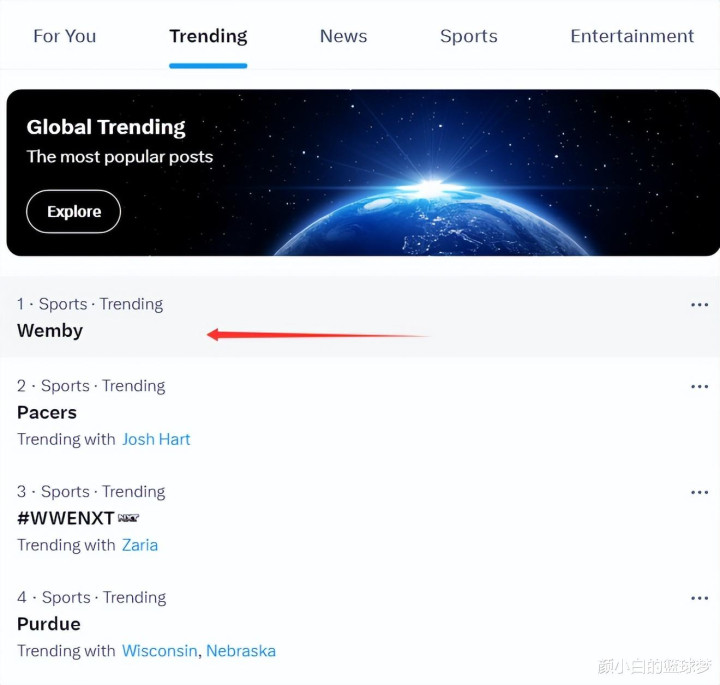
Task: Select the Trending tab
Action: click(208, 36)
